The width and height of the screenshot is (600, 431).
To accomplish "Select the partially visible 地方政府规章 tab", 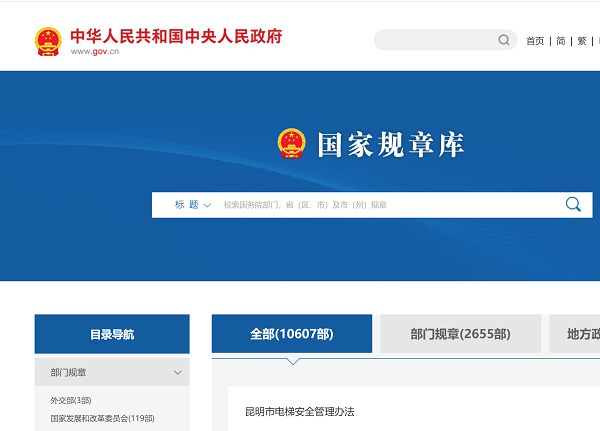I will [x=574, y=334].
